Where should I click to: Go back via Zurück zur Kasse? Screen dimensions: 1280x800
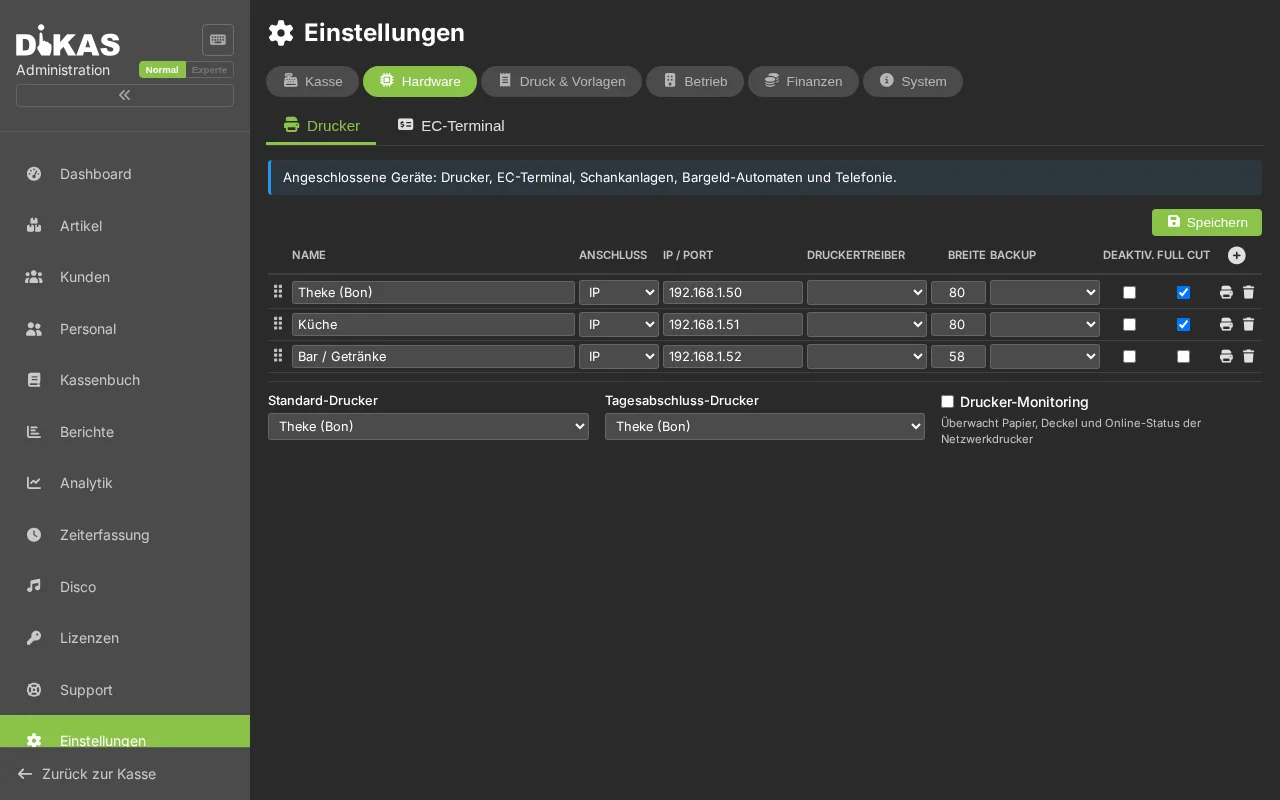[125, 774]
